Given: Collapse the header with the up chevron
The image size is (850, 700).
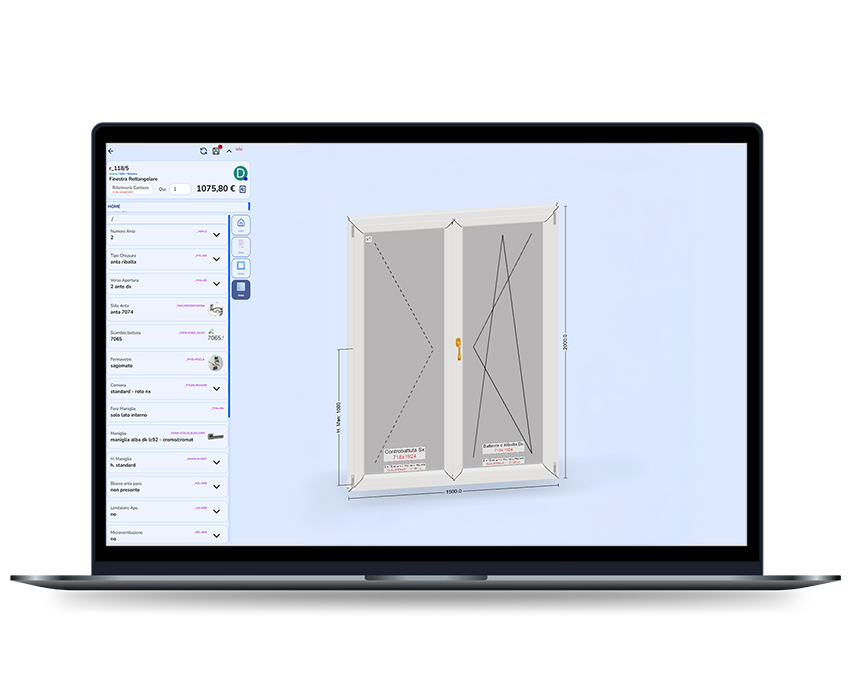Looking at the screenshot, I should [x=228, y=151].
